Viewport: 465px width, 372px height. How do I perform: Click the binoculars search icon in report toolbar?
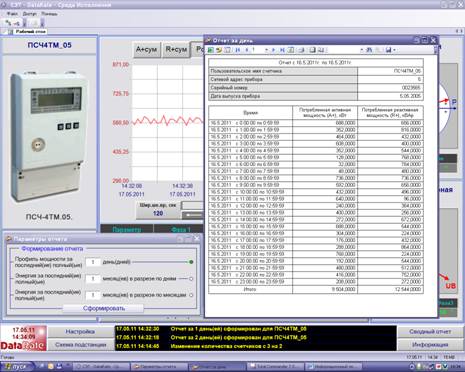coord(369,50)
